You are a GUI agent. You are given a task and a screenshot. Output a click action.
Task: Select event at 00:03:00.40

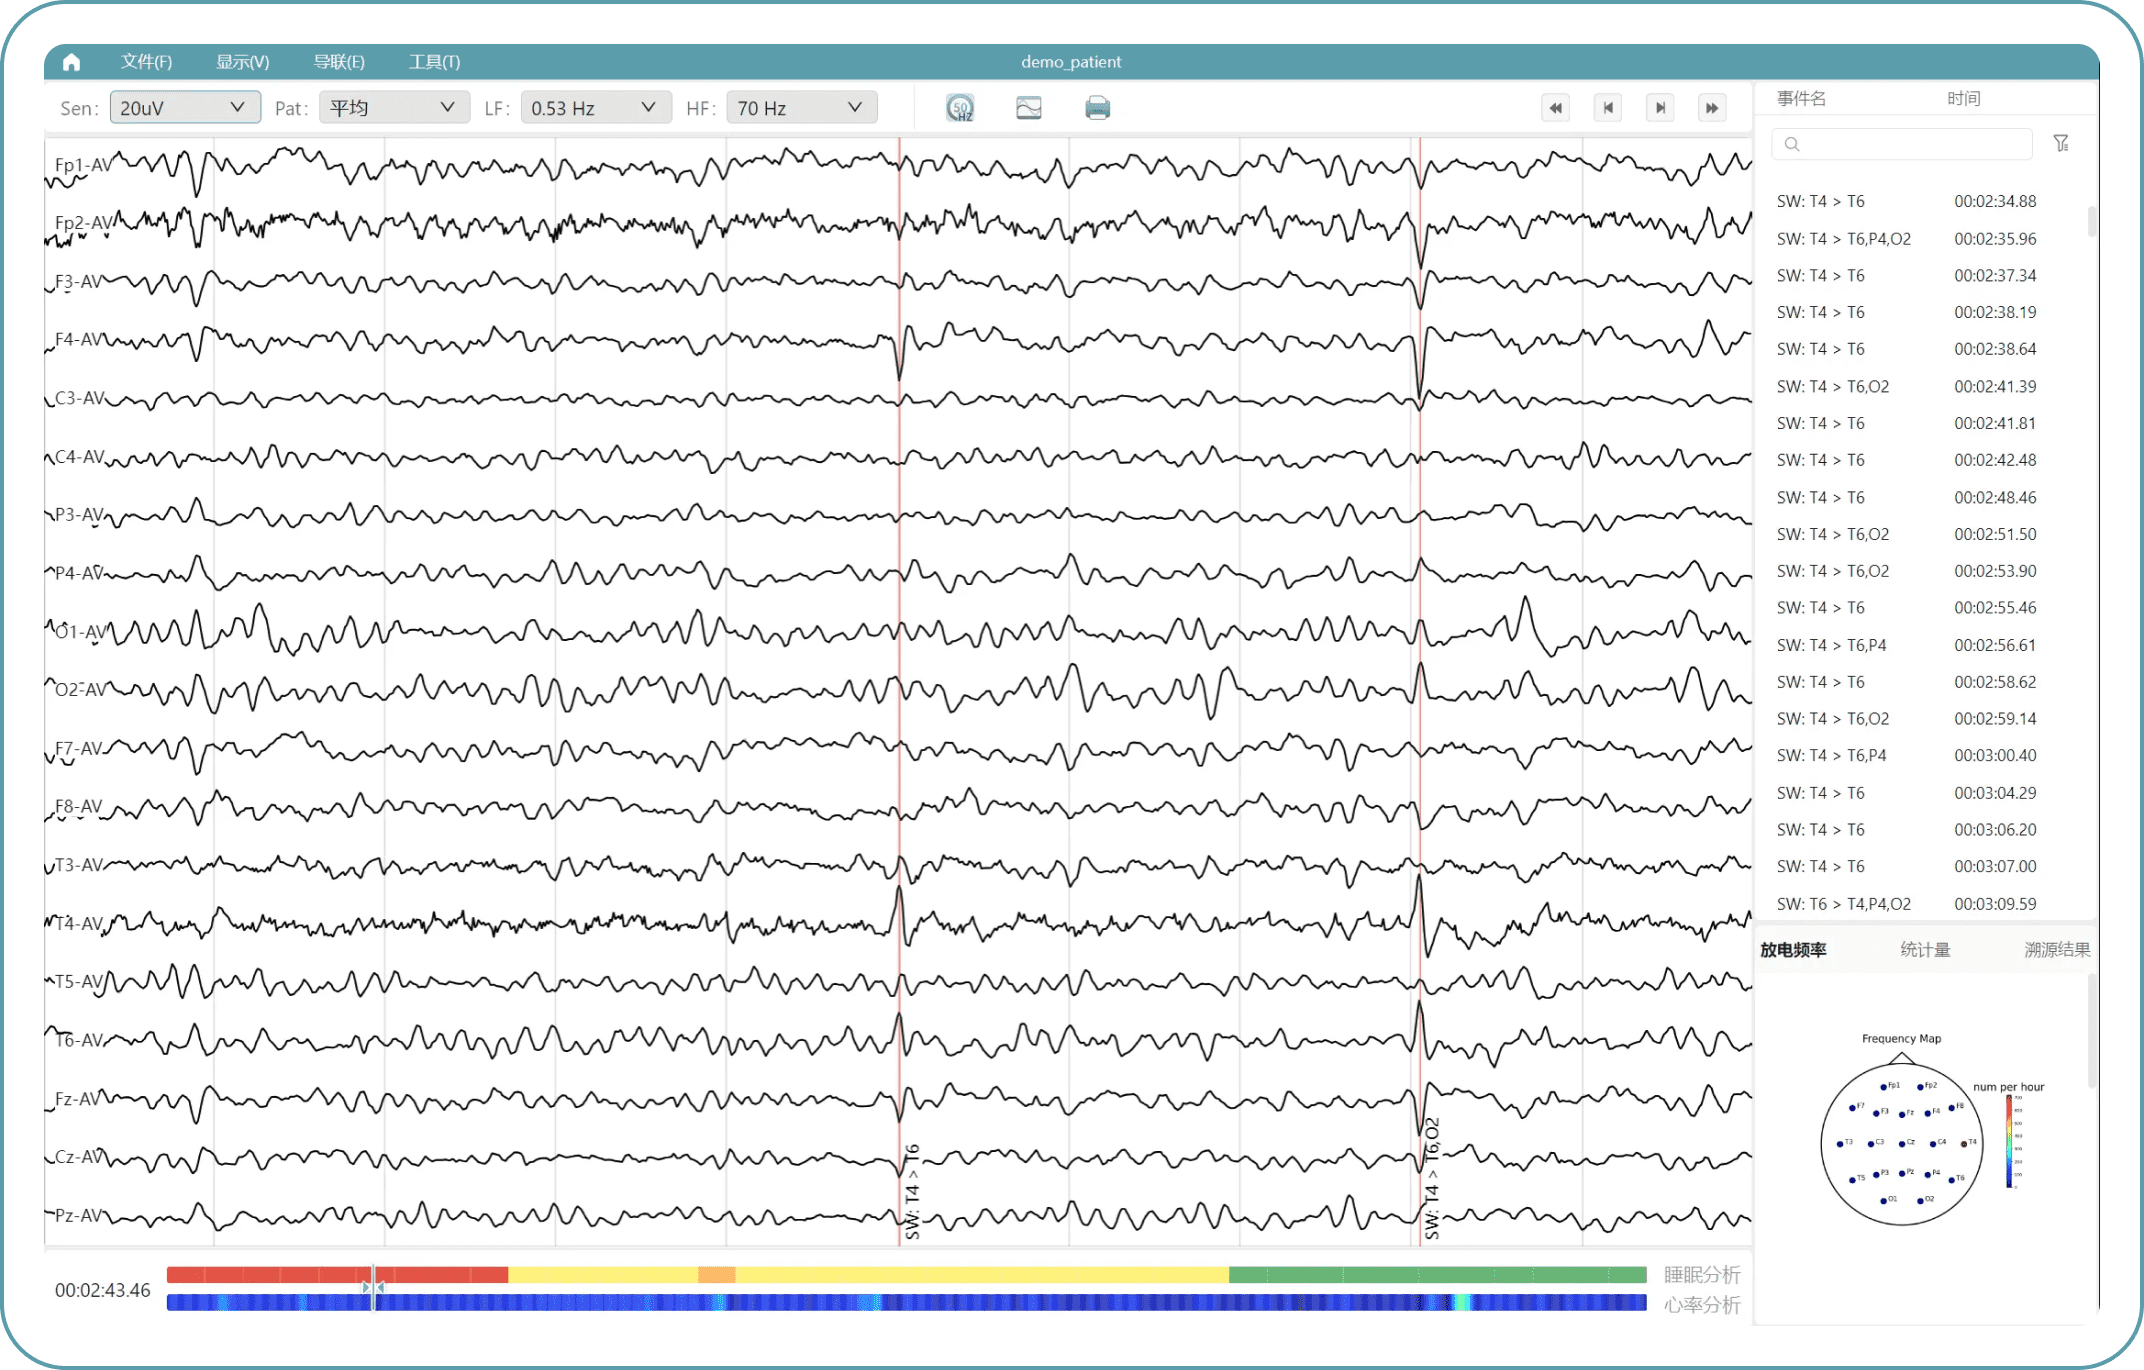coord(1907,756)
